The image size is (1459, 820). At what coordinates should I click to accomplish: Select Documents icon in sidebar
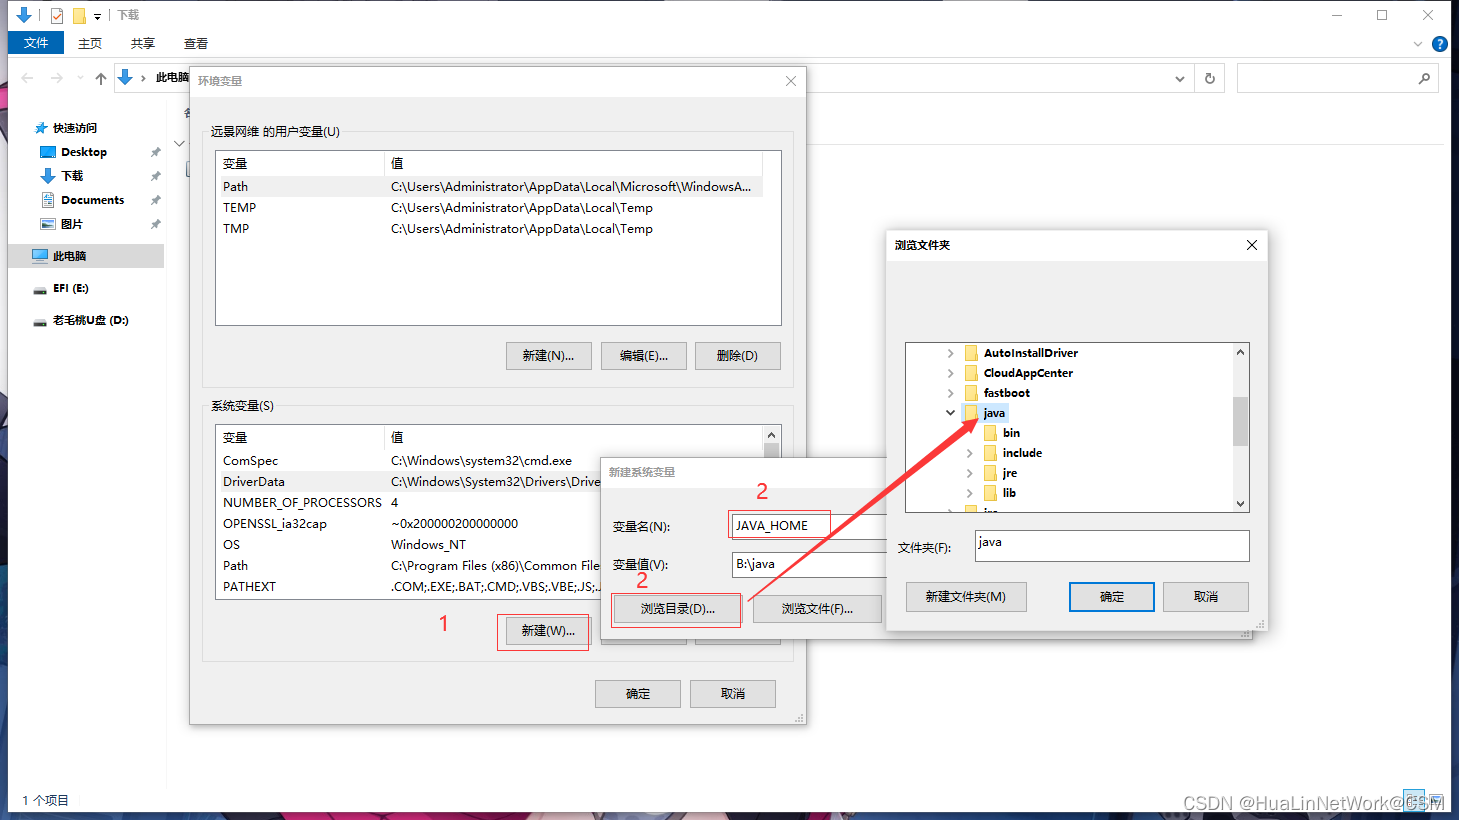47,200
